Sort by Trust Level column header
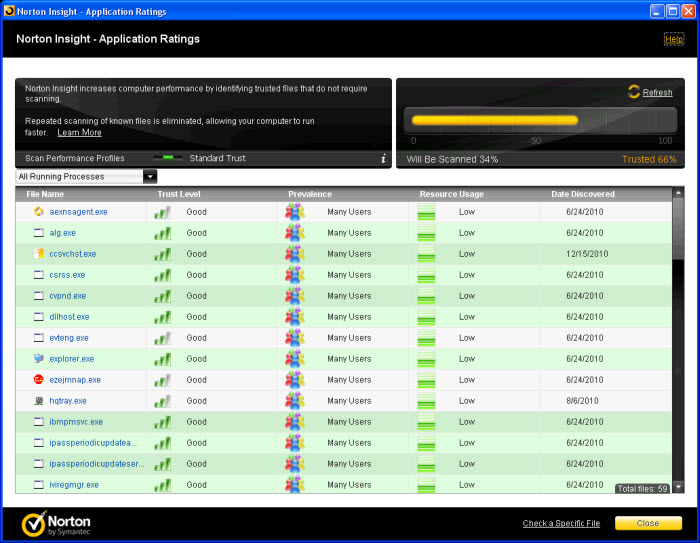700x543 pixels. click(179, 194)
